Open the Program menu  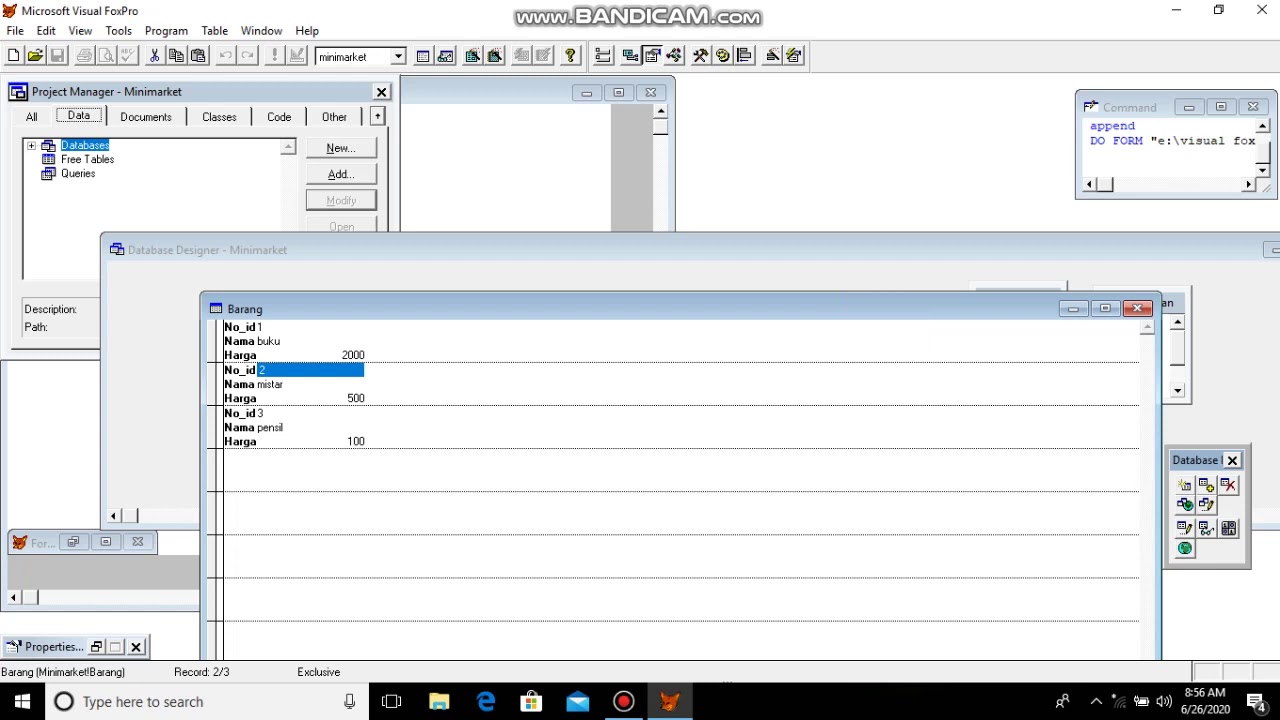point(166,31)
